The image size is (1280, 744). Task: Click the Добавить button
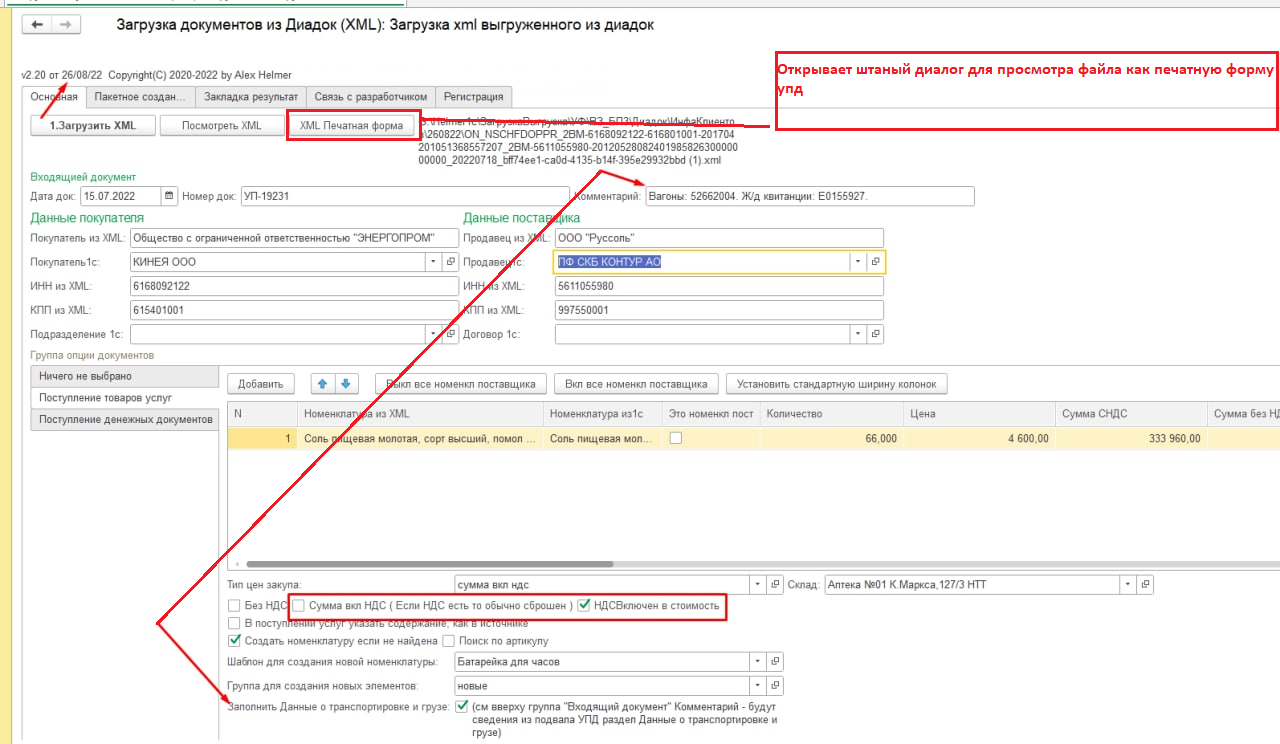261,383
